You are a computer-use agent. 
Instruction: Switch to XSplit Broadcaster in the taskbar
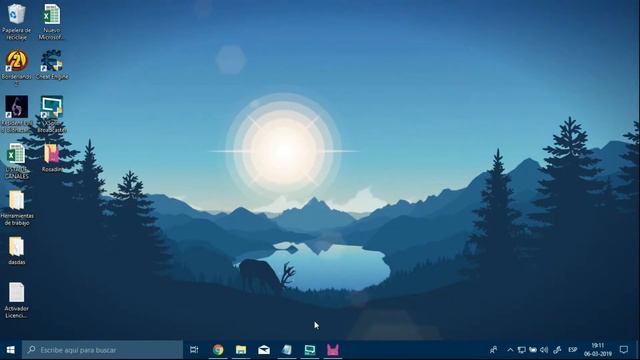(x=310, y=350)
